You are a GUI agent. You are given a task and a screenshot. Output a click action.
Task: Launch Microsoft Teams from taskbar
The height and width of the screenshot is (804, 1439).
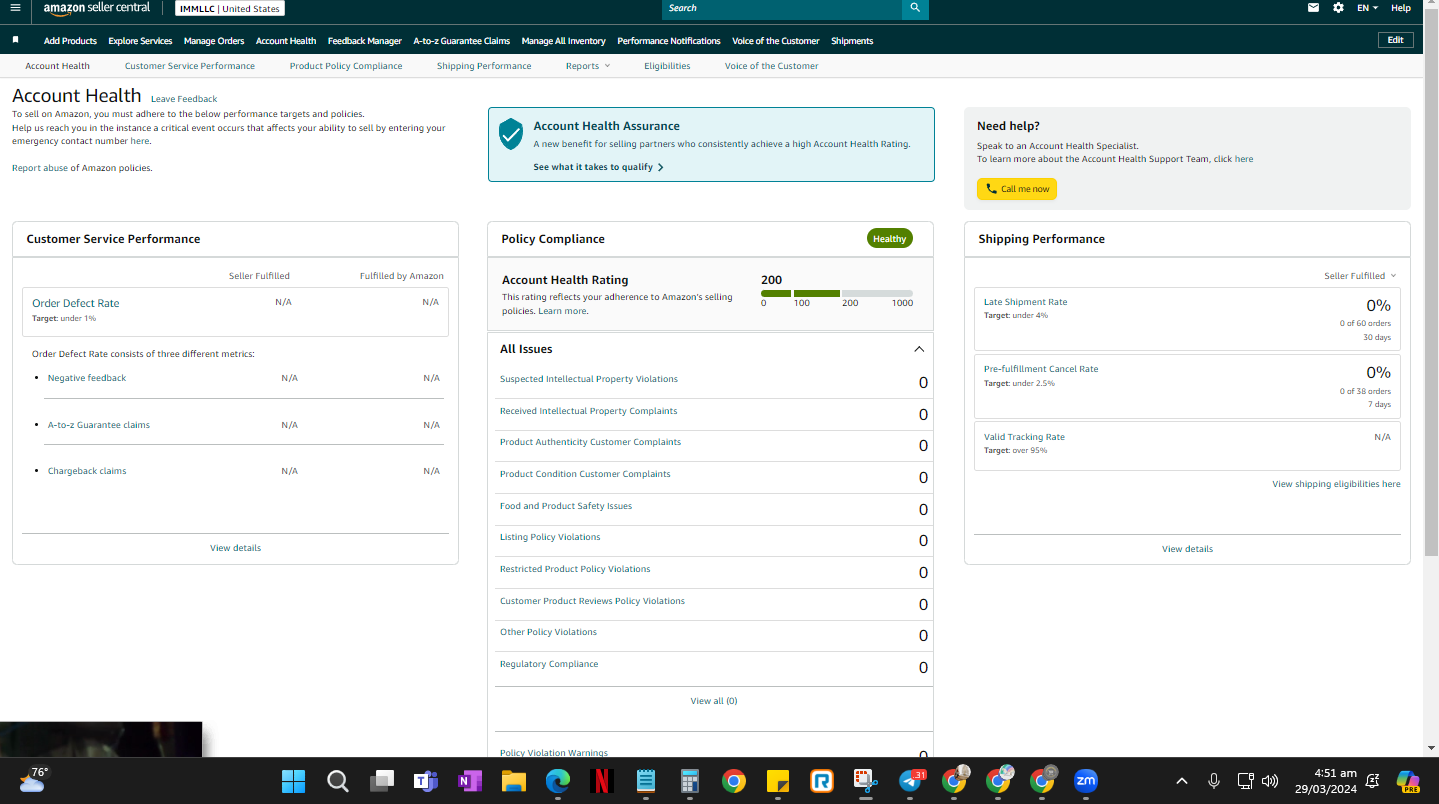(426, 781)
